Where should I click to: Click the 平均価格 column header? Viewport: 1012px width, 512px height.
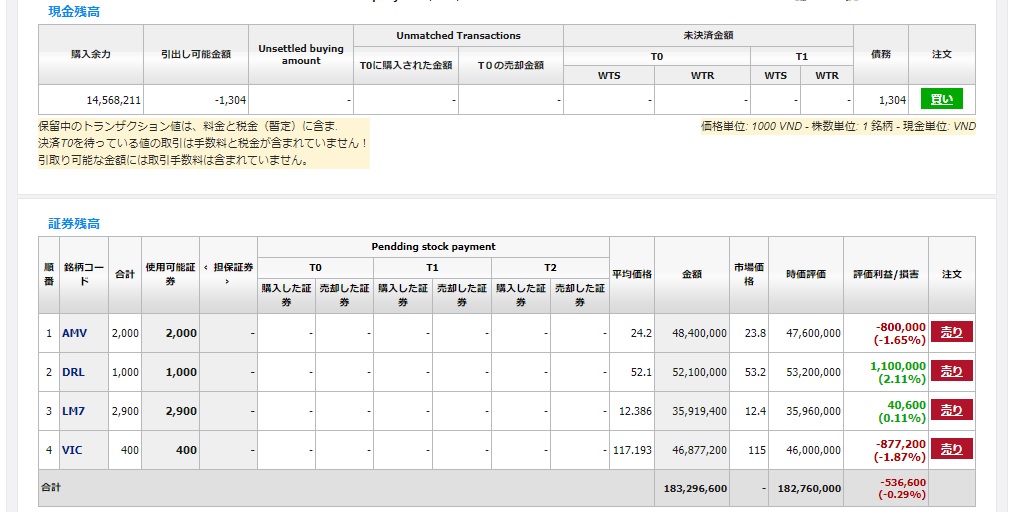click(x=632, y=274)
